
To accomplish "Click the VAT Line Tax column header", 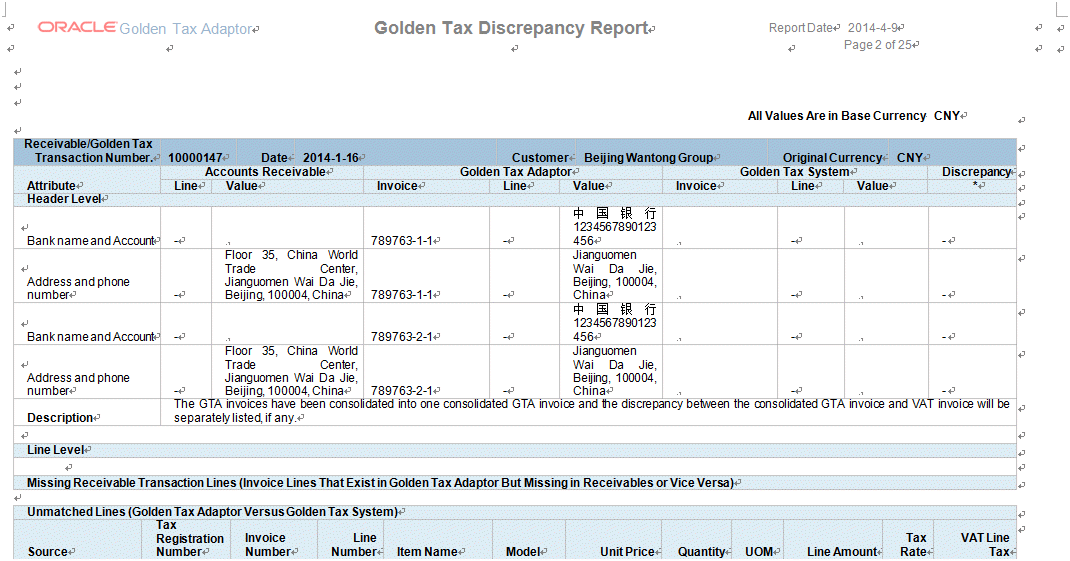I will tap(985, 545).
